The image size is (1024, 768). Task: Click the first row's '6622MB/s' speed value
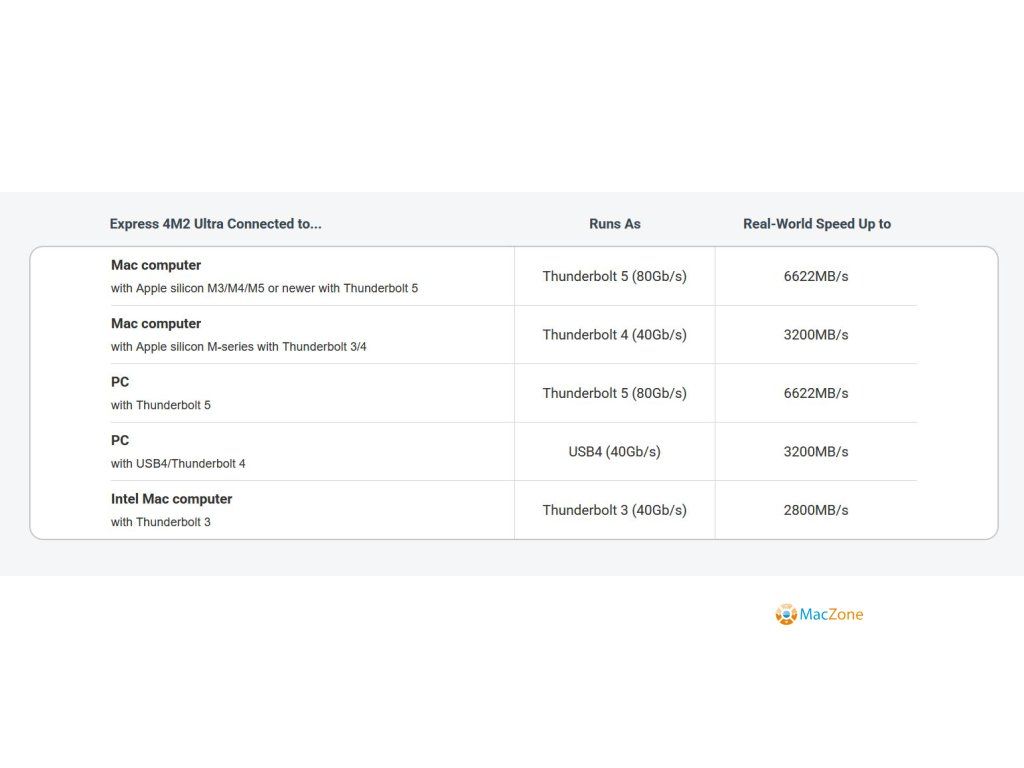pyautogui.click(x=816, y=276)
